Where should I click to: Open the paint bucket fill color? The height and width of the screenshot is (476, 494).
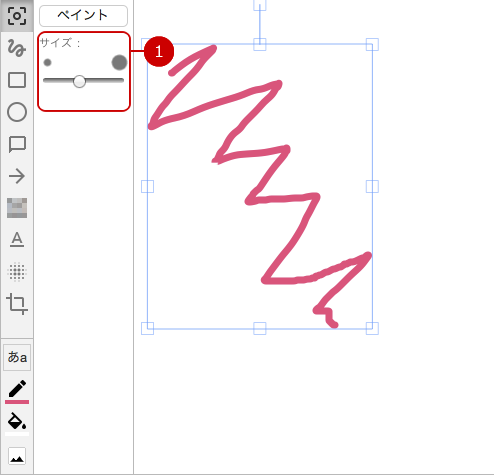(x=17, y=423)
